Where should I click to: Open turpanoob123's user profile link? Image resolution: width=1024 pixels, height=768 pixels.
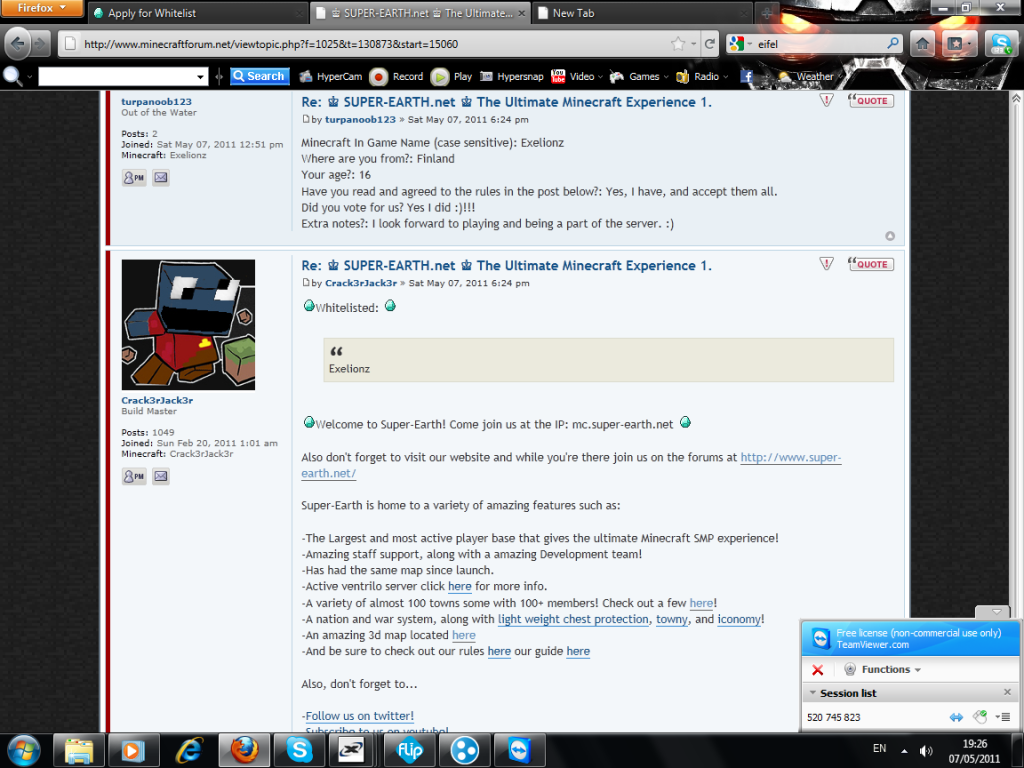pos(156,101)
